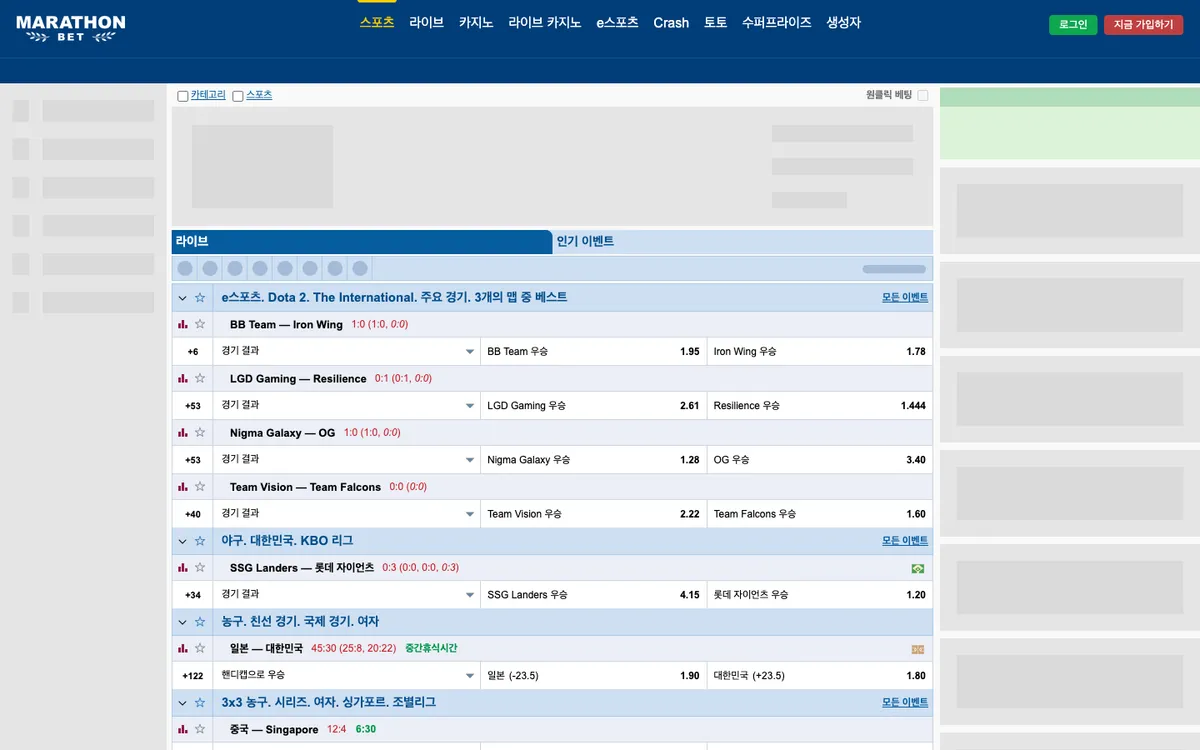Open the 수퍼프라이즈 nav item

click(777, 22)
